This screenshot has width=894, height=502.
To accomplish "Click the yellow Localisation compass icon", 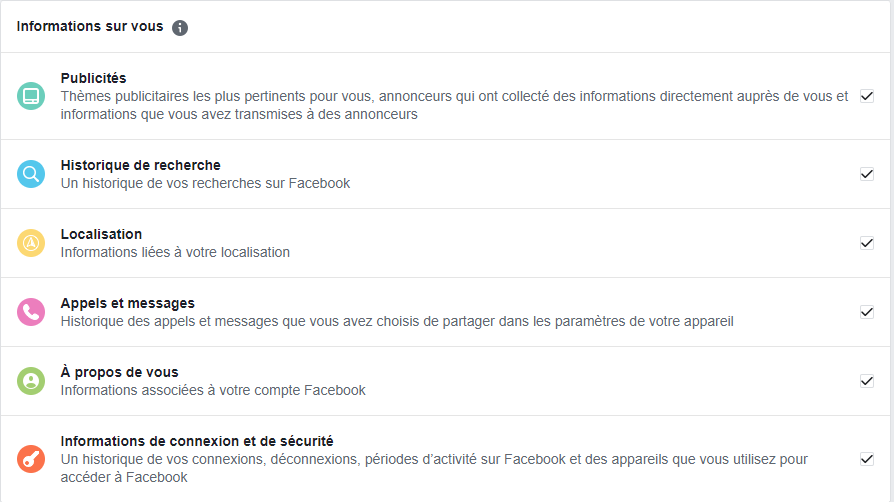I will tap(31, 243).
